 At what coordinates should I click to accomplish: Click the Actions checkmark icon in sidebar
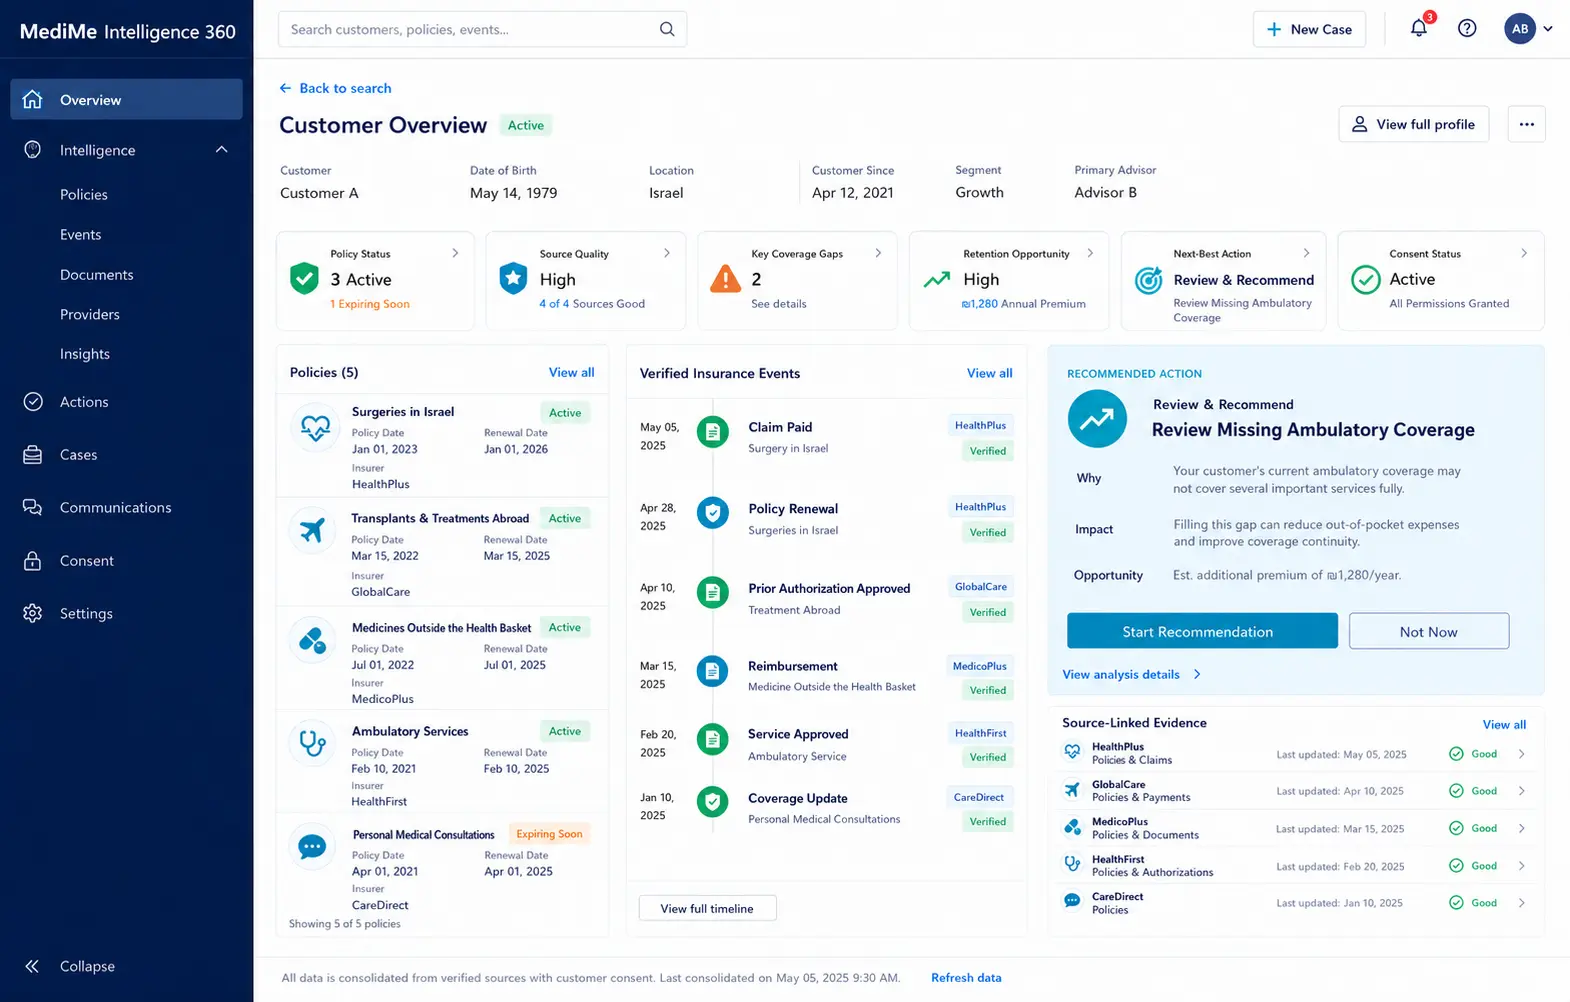pos(33,401)
